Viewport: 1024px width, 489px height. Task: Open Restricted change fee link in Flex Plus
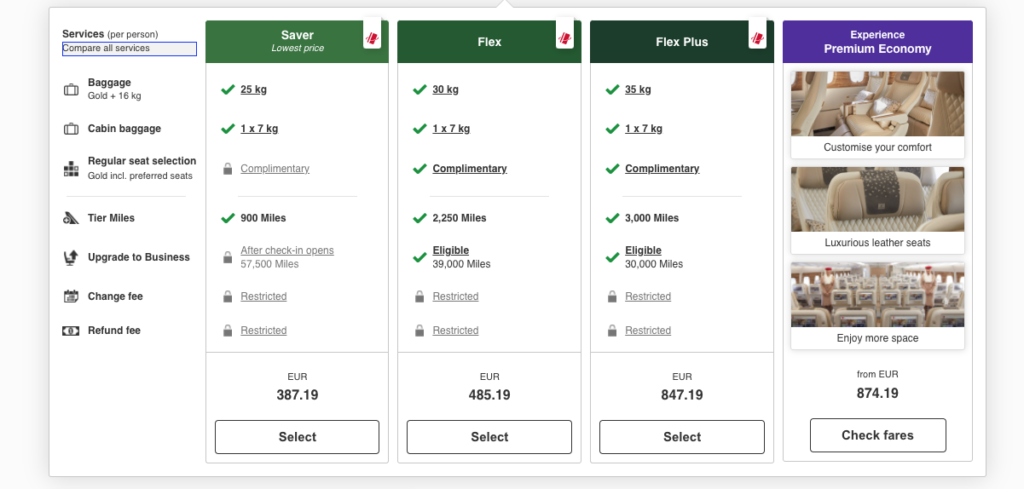click(648, 296)
